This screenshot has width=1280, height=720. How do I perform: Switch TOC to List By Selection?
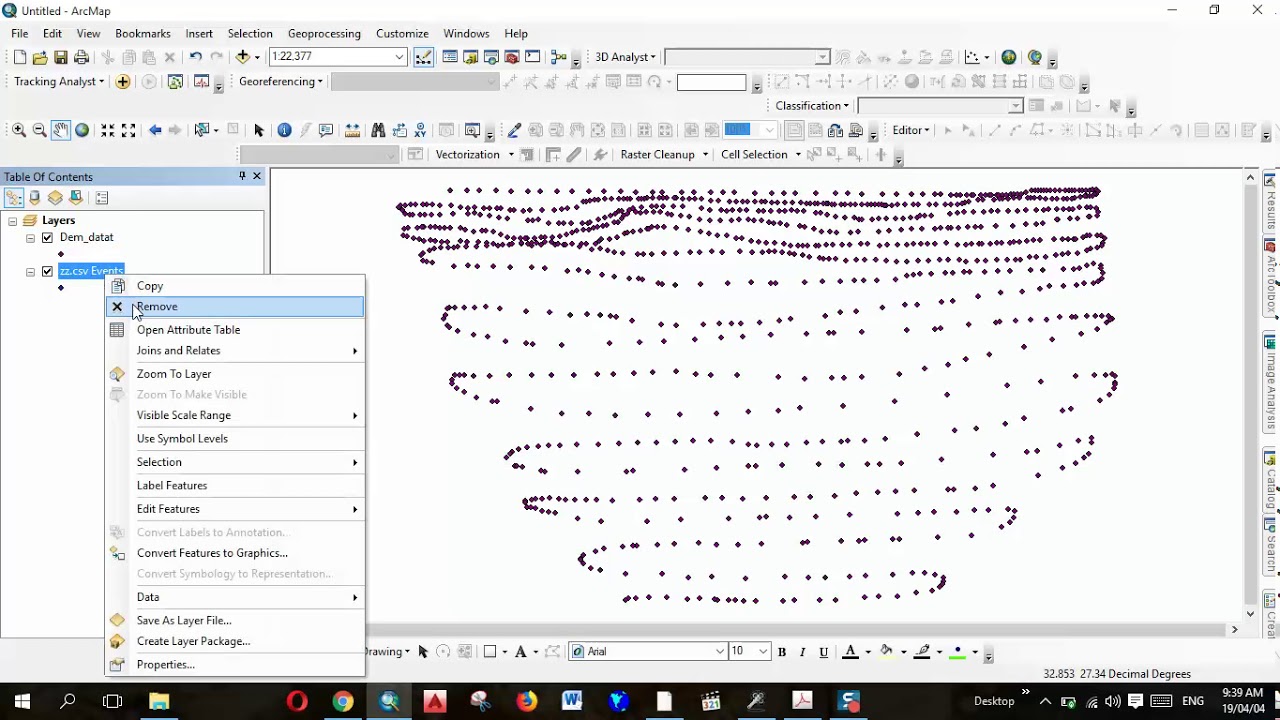(x=76, y=198)
